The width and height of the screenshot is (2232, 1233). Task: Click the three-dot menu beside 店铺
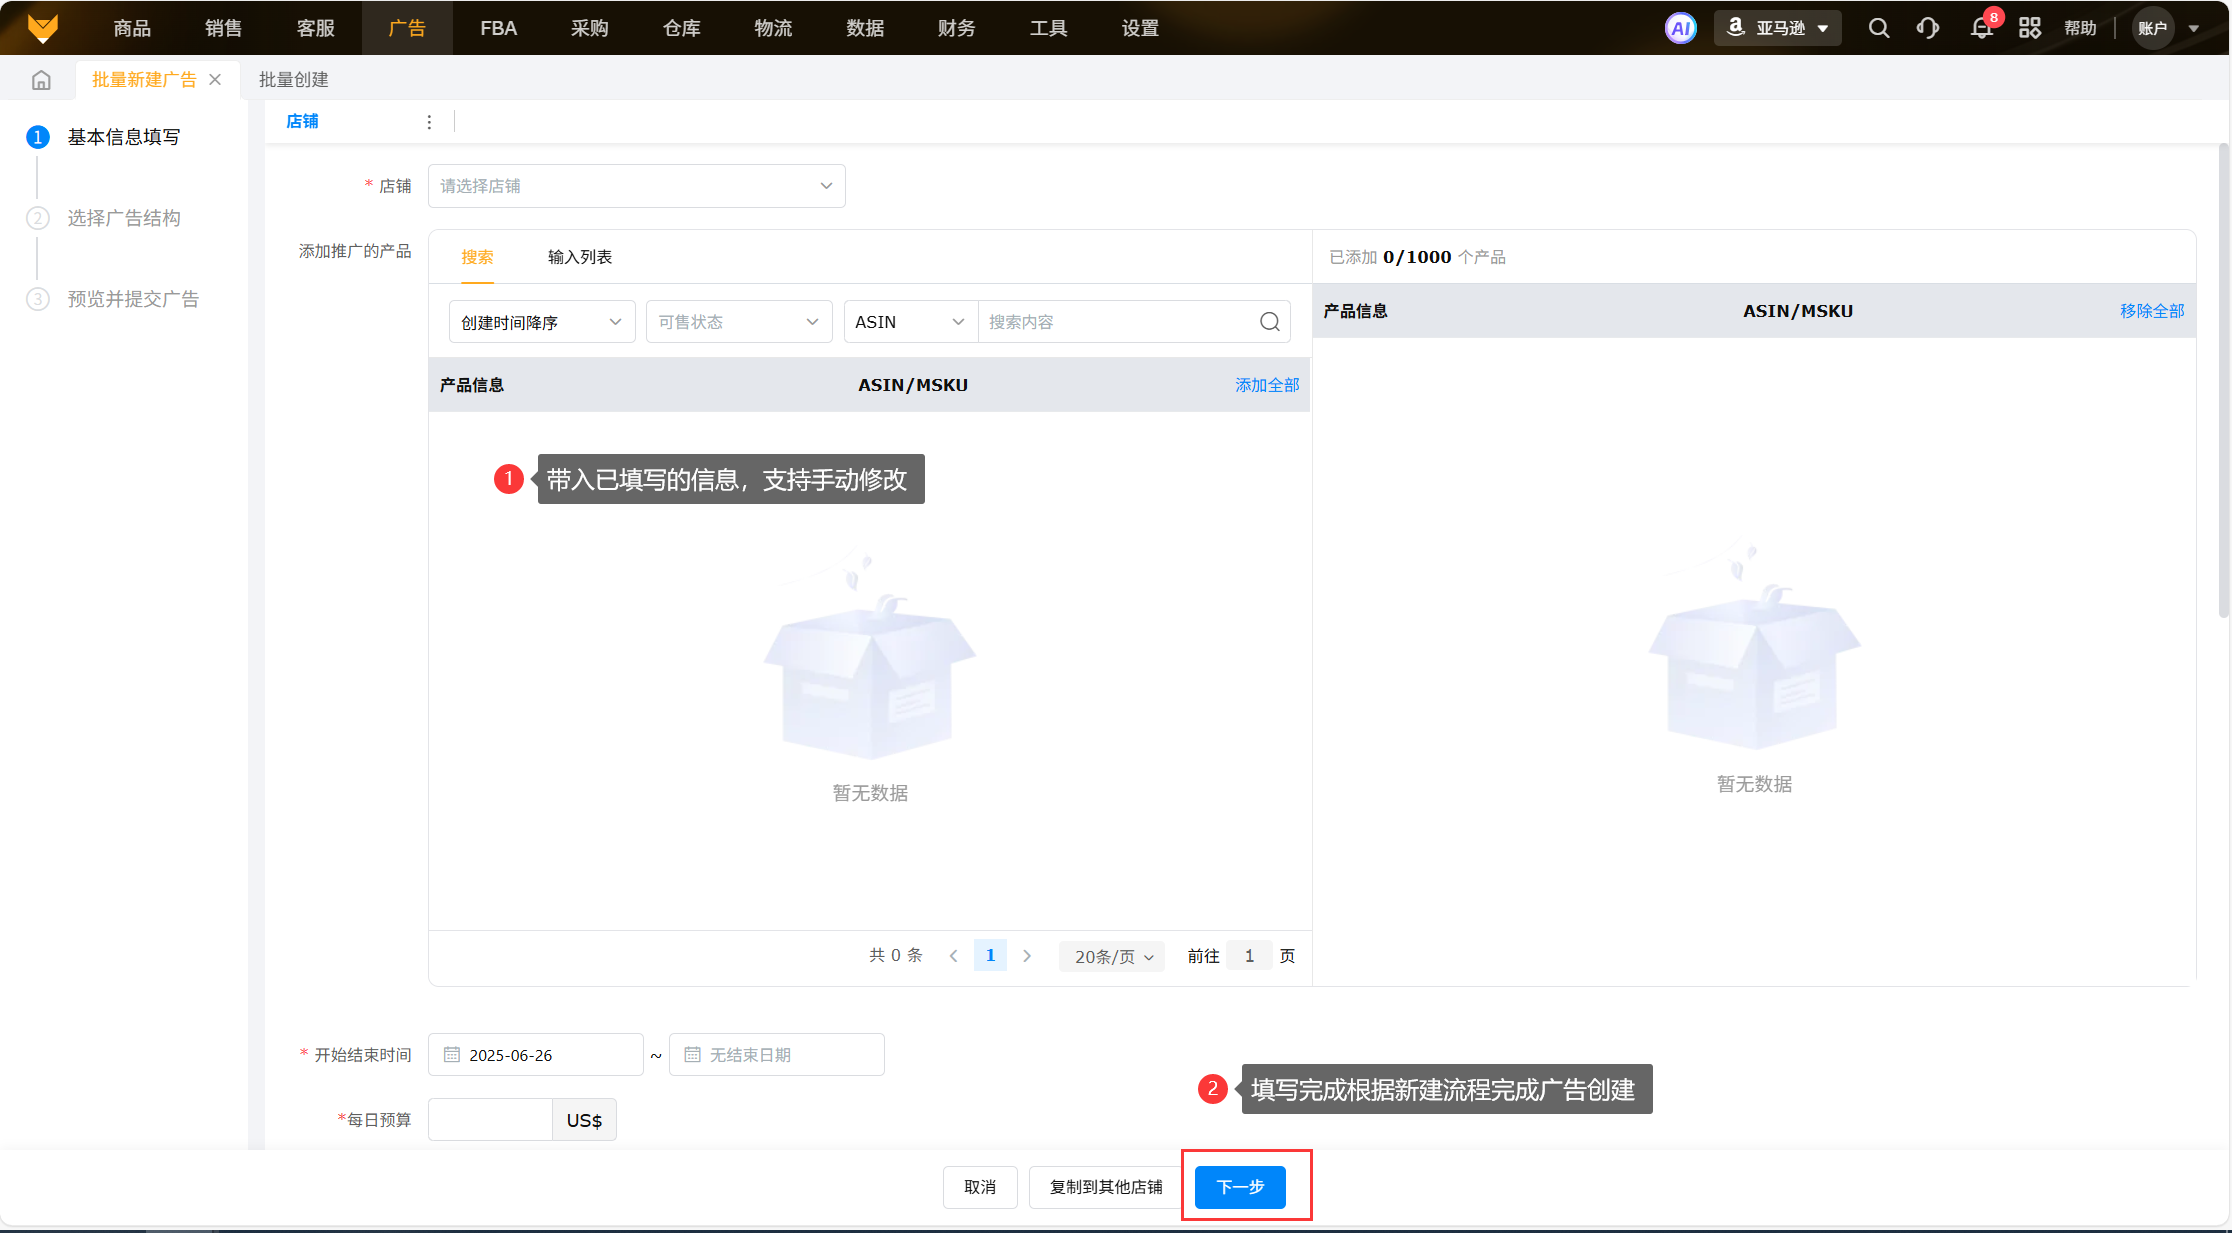(x=429, y=122)
